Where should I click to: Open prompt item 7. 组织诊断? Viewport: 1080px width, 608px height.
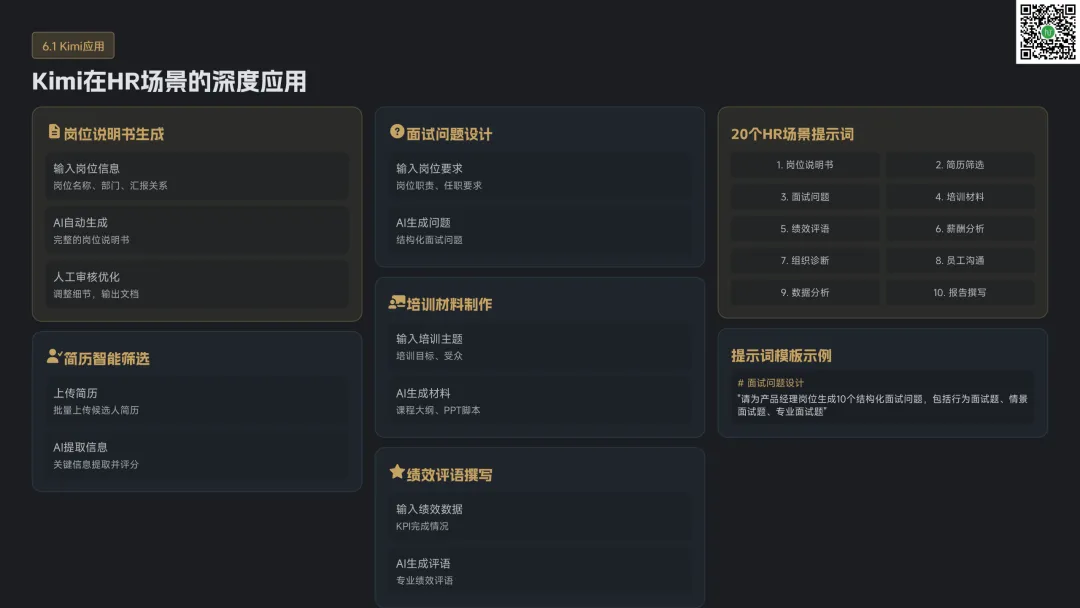805,261
